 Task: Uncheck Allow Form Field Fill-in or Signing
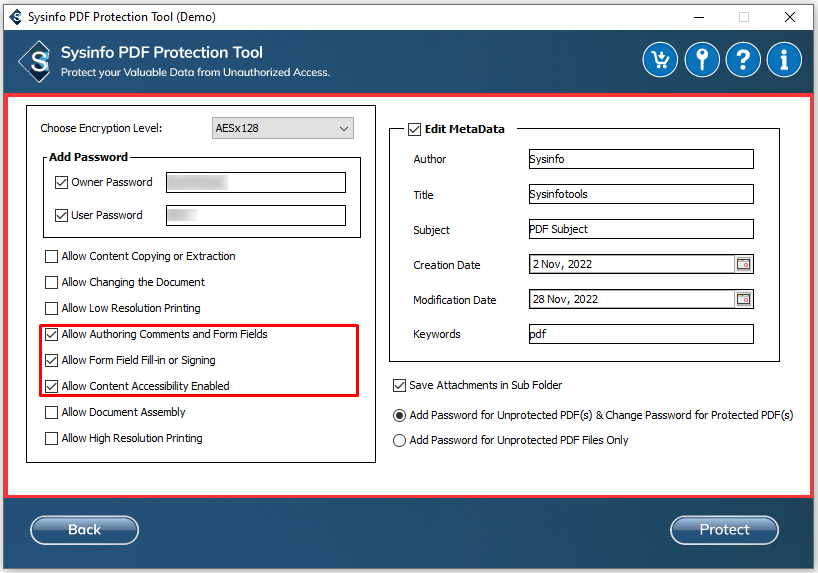pyautogui.click(x=51, y=360)
